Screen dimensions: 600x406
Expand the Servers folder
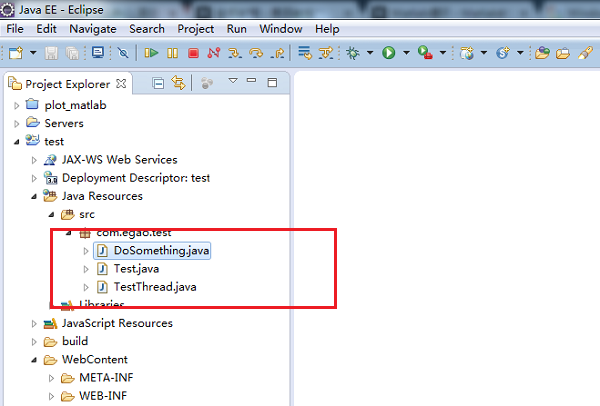[16, 124]
